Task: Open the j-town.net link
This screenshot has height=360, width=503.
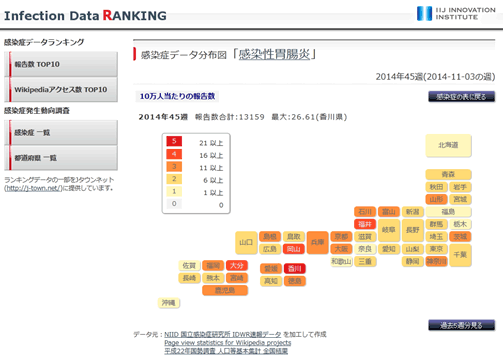Action: (33, 188)
